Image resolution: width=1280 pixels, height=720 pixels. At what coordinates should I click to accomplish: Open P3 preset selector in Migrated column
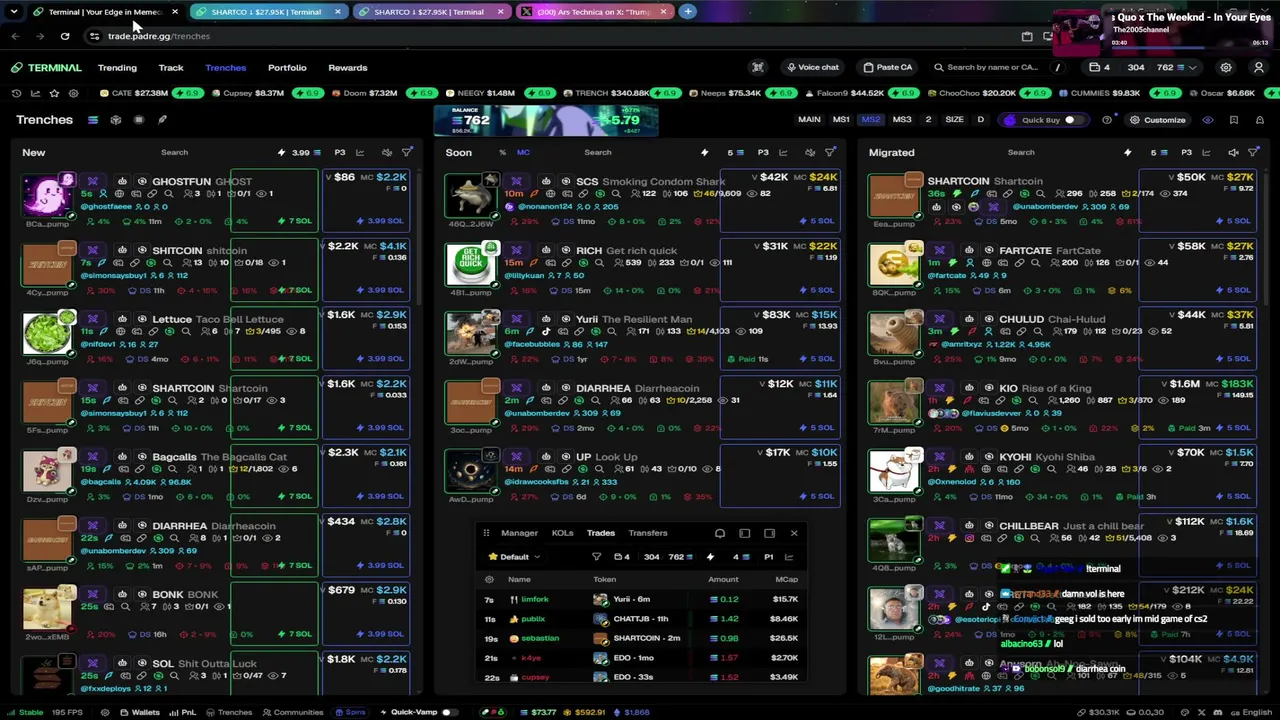pyautogui.click(x=1186, y=153)
